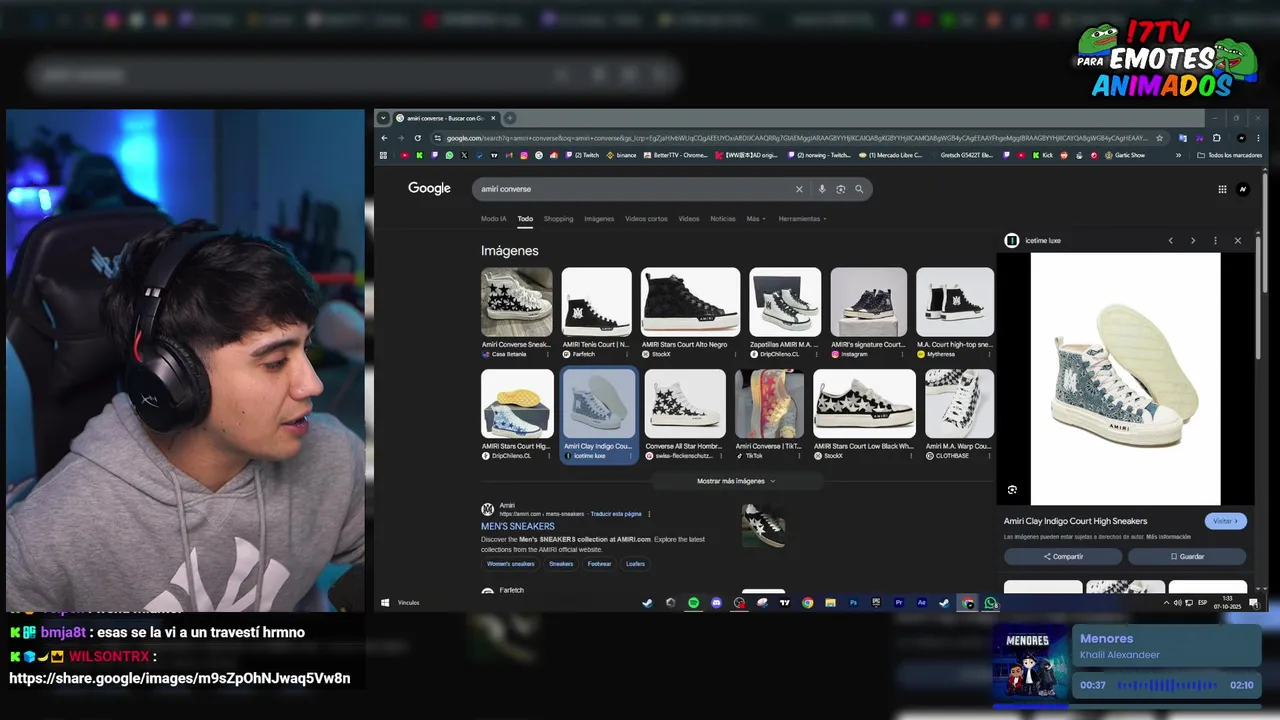The image size is (1280, 720).
Task: Expand the Herramientas dropdown
Action: 802,219
